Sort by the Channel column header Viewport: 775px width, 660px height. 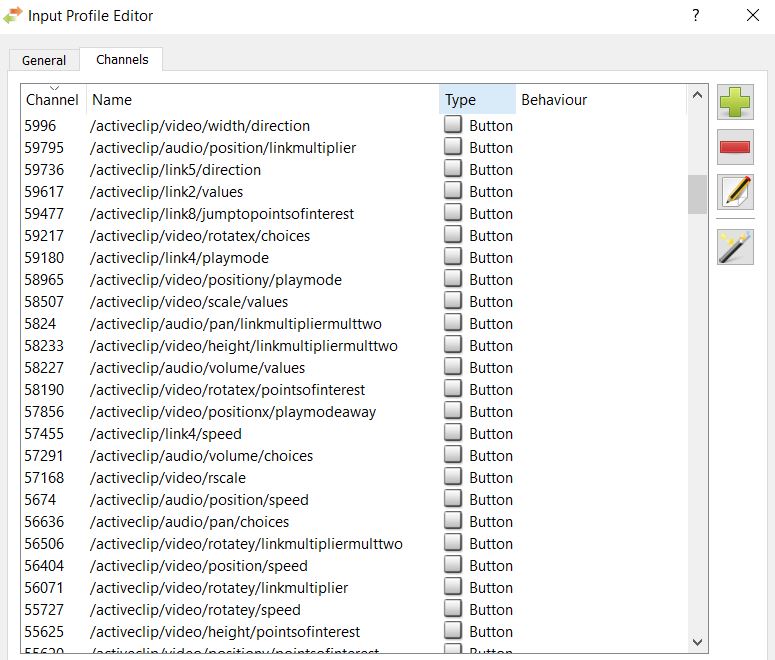[52, 100]
